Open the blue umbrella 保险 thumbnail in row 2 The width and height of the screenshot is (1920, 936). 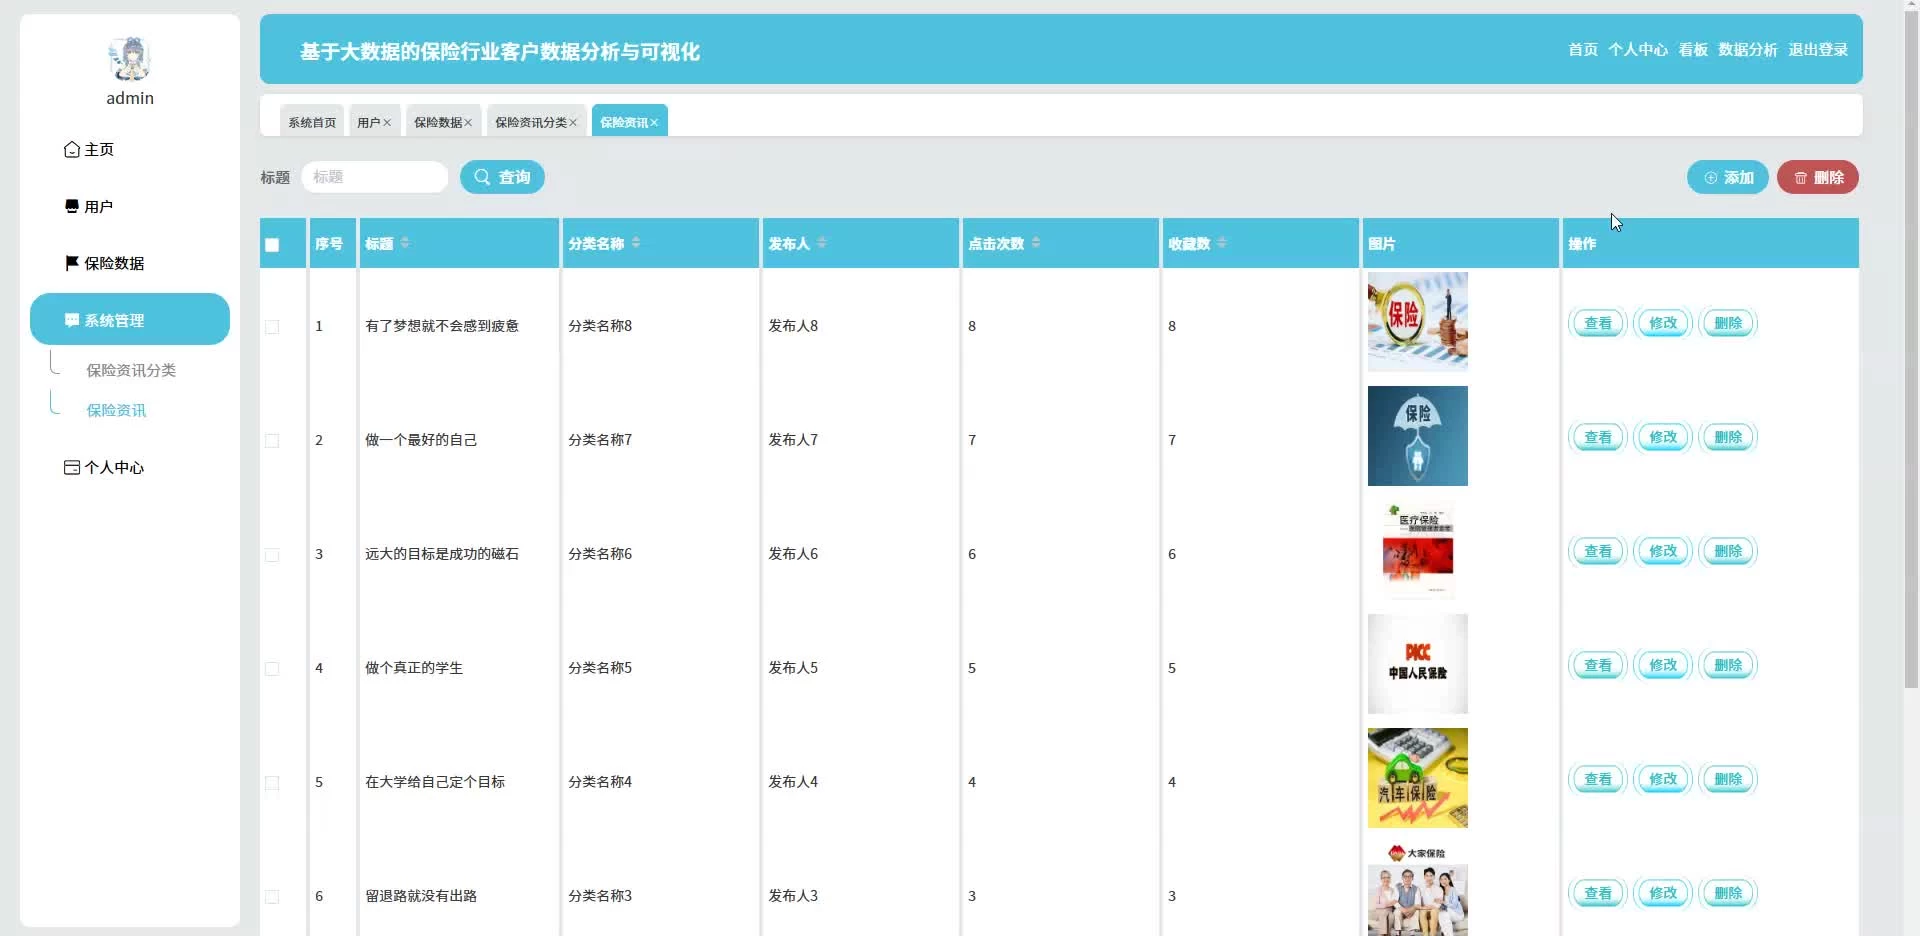pos(1418,436)
